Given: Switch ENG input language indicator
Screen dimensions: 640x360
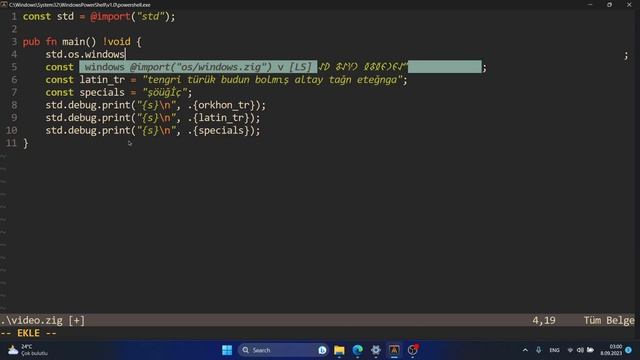Looking at the screenshot, I should point(554,350).
